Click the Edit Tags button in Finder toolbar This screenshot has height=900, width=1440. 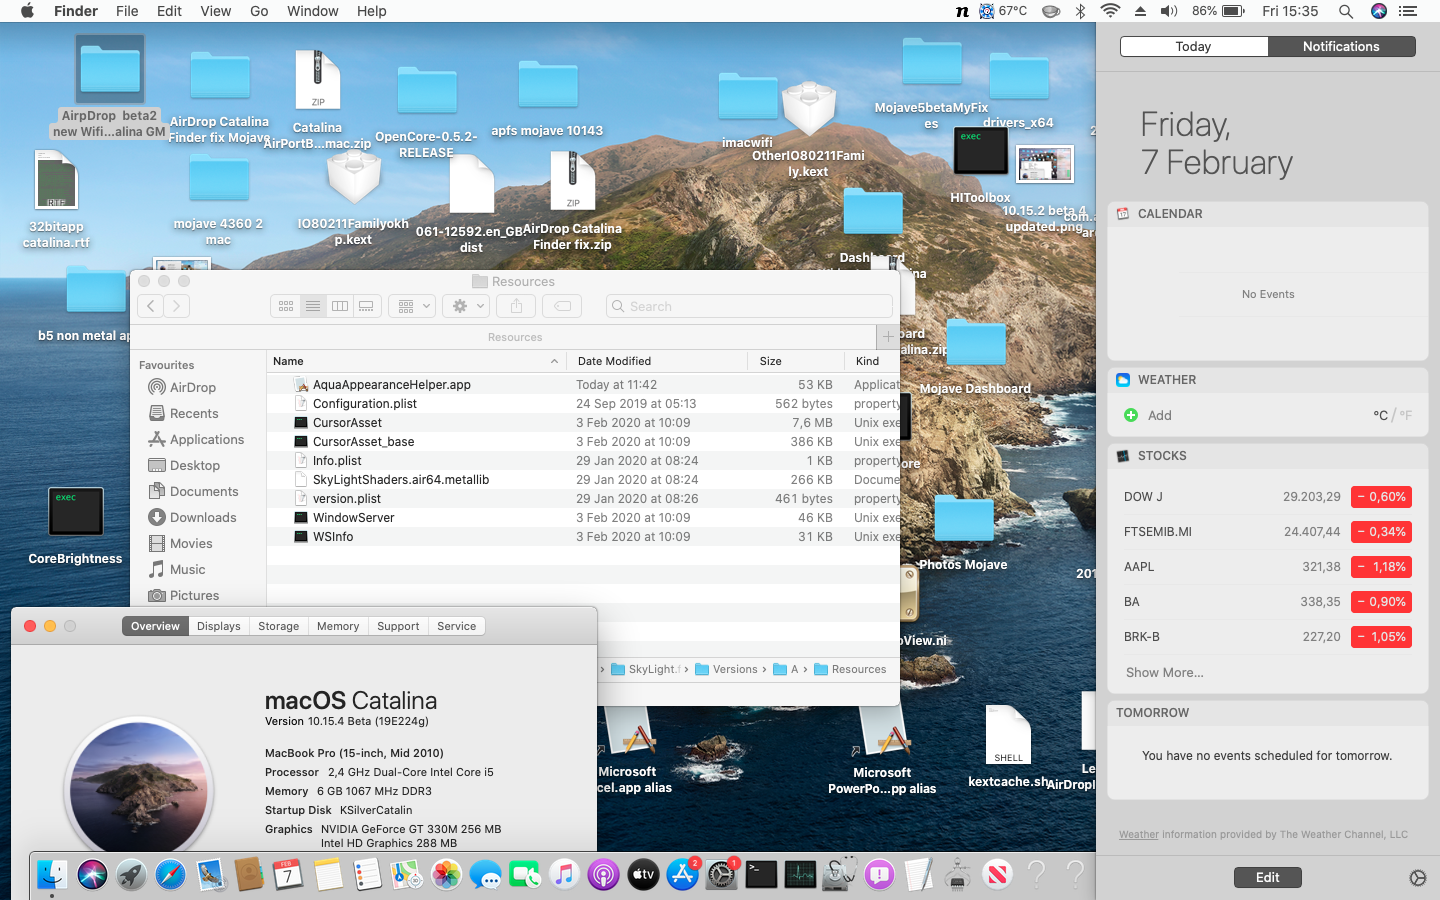563,306
